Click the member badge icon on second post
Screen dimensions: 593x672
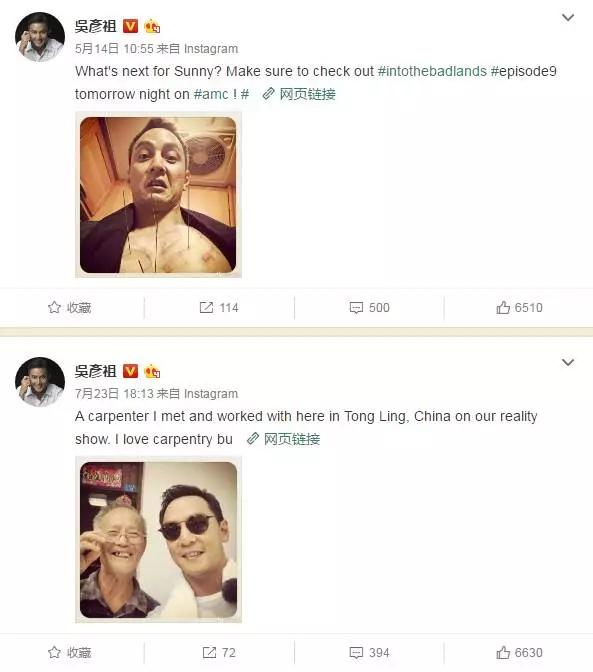tap(152, 371)
